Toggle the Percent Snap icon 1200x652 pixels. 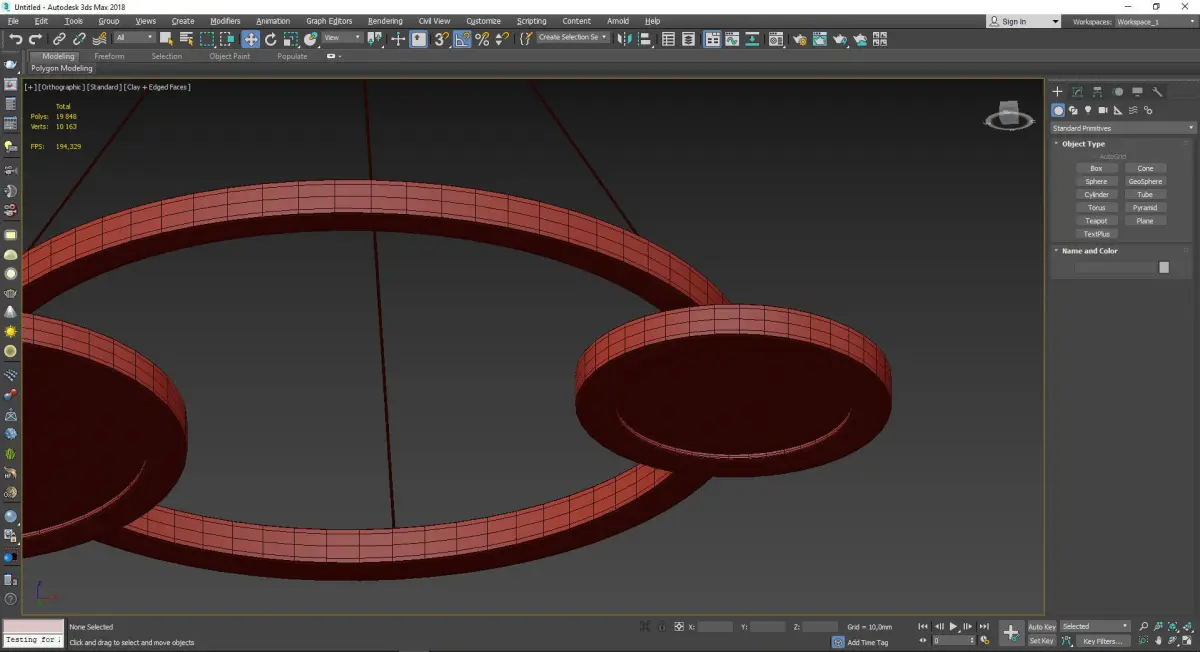point(482,39)
